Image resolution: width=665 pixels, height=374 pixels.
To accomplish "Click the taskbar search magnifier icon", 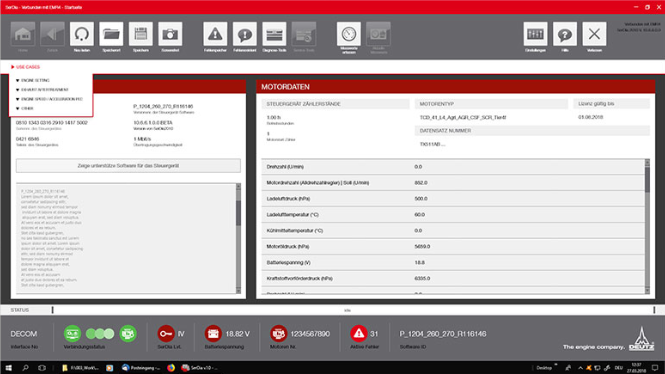I will coord(25,368).
